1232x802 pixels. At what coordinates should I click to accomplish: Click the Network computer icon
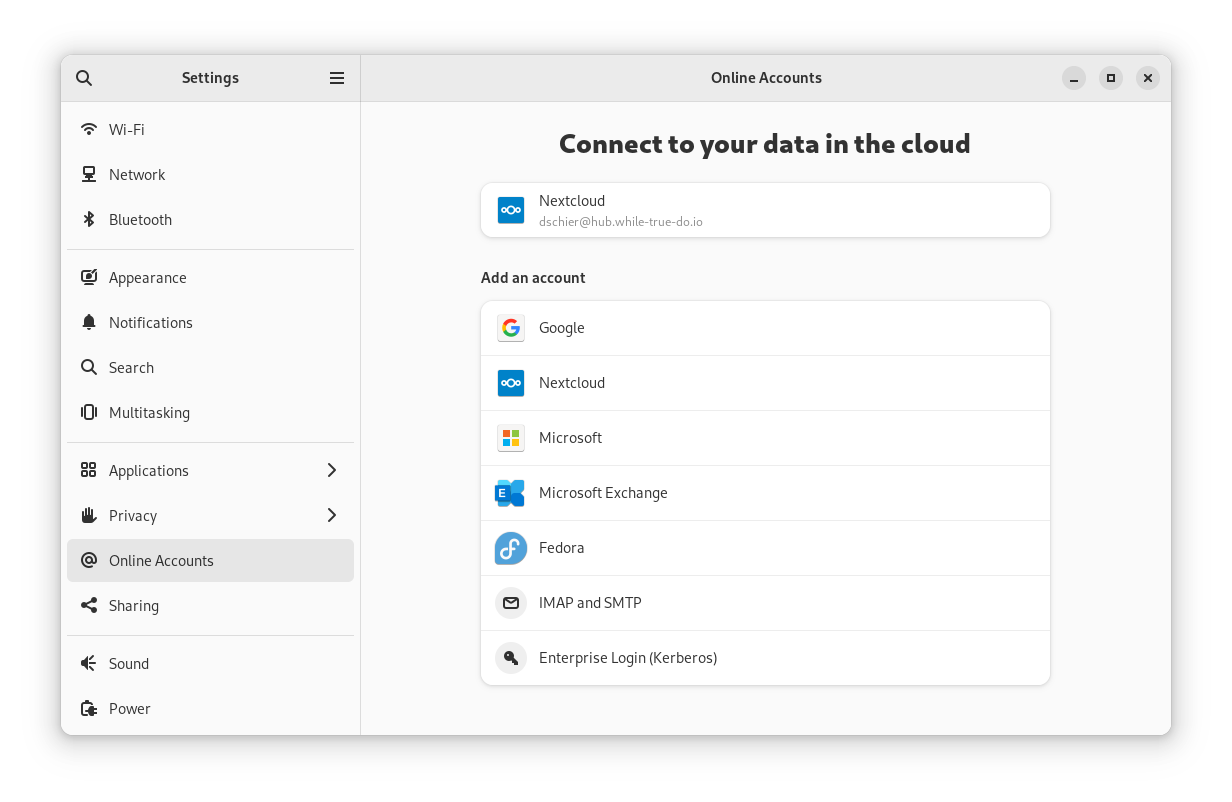click(x=89, y=174)
